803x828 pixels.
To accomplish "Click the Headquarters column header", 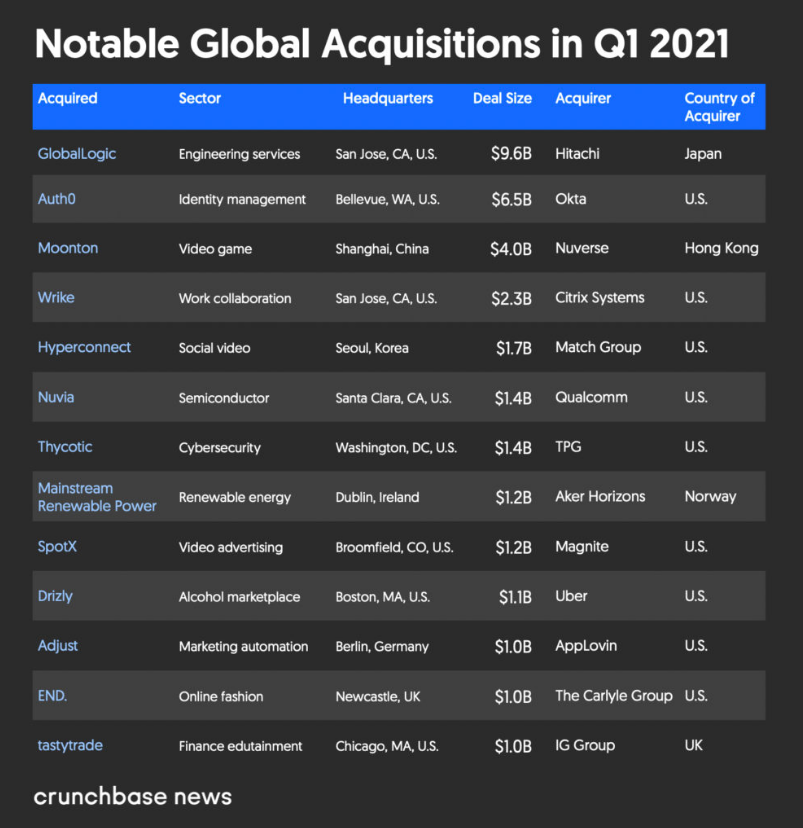I will (388, 98).
